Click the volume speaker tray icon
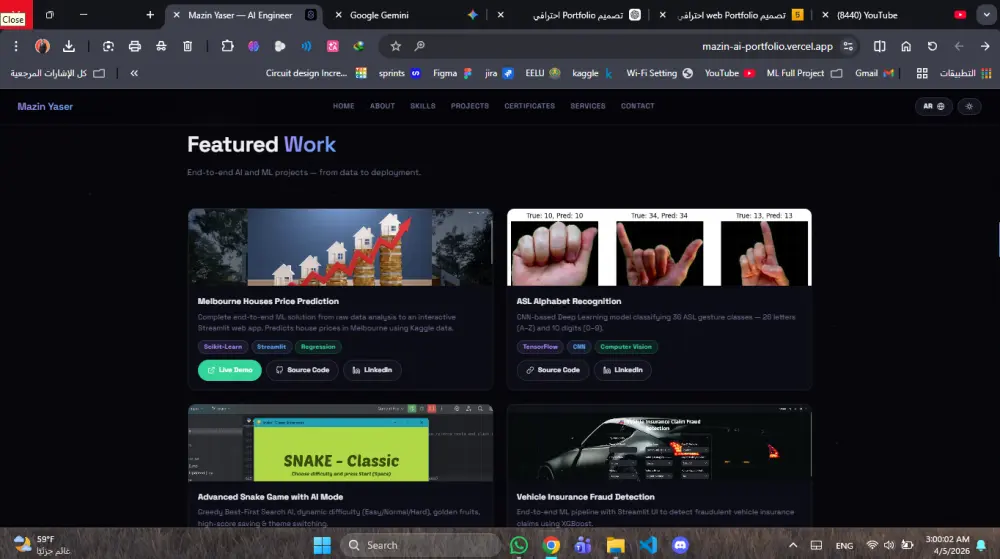 tap(889, 545)
